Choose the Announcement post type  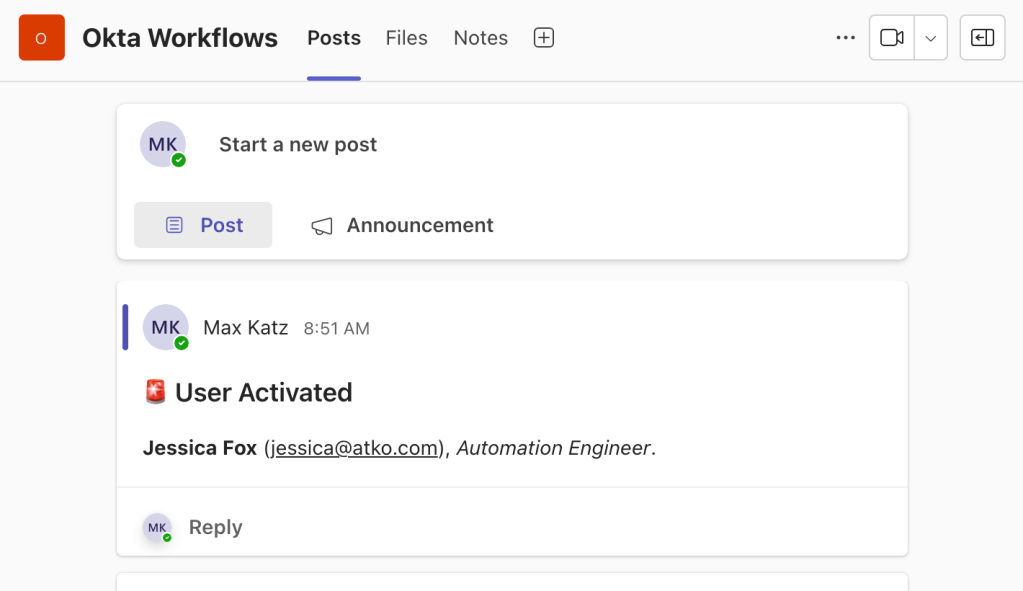tap(402, 225)
